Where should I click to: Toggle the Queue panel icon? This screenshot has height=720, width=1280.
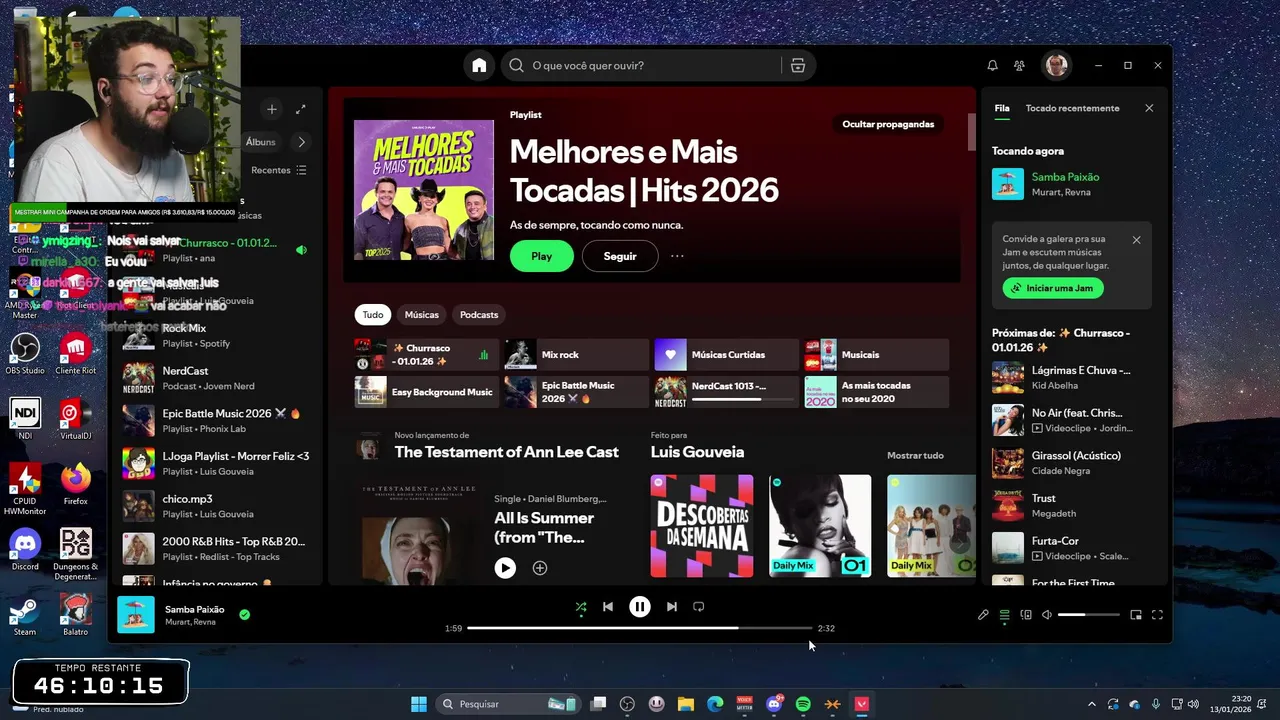pyautogui.click(x=1004, y=615)
